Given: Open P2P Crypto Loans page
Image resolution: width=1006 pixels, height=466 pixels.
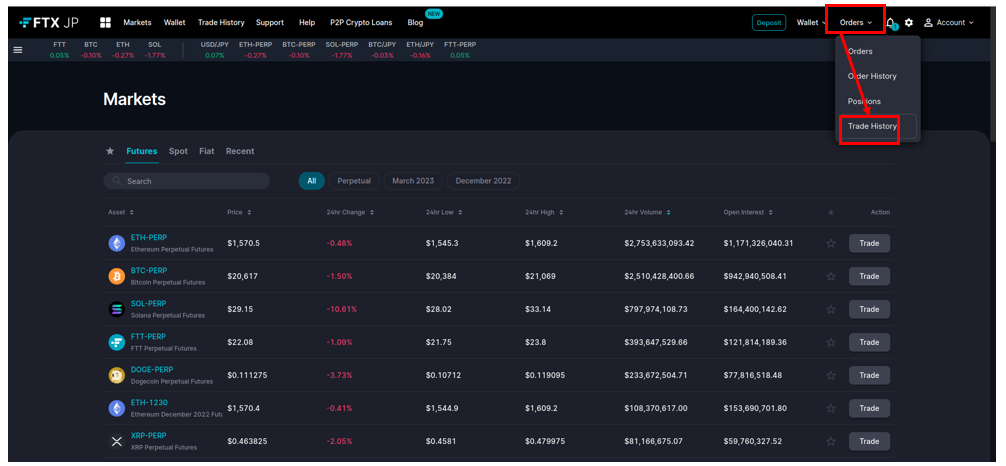Looking at the screenshot, I should pos(361,22).
